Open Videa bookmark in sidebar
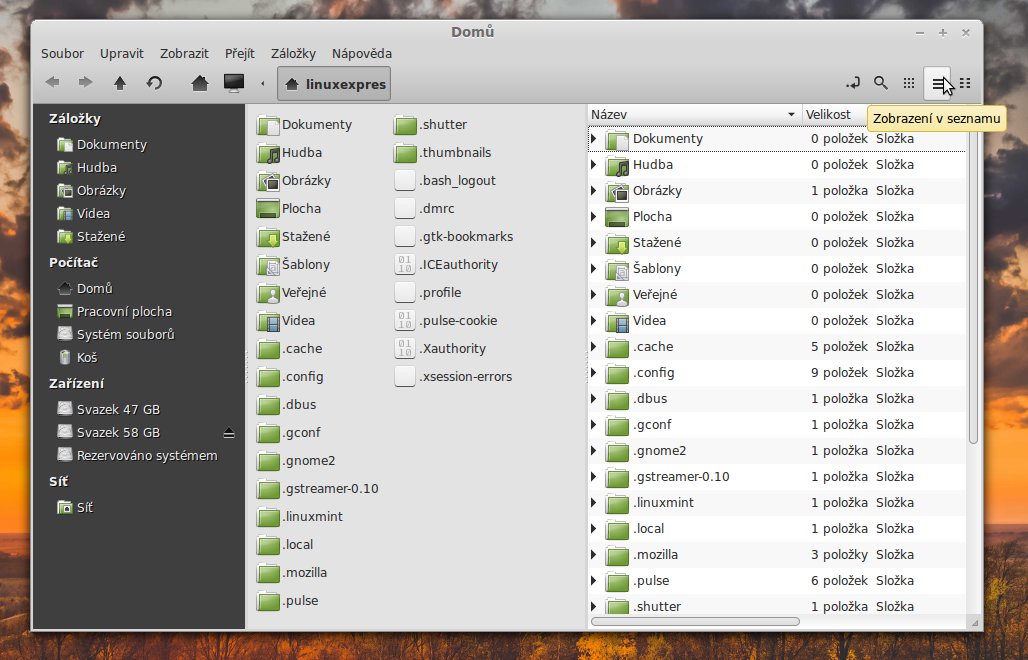 click(83, 214)
